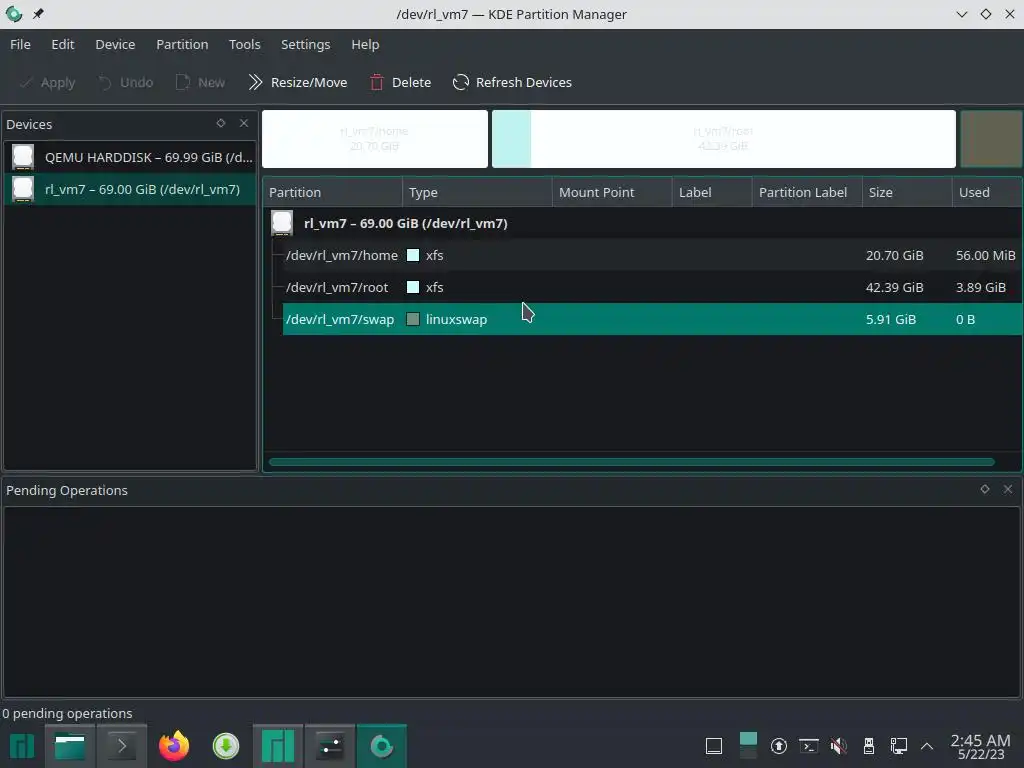Click the root block in the partition graph
1024x768 pixels.
[x=724, y=138]
